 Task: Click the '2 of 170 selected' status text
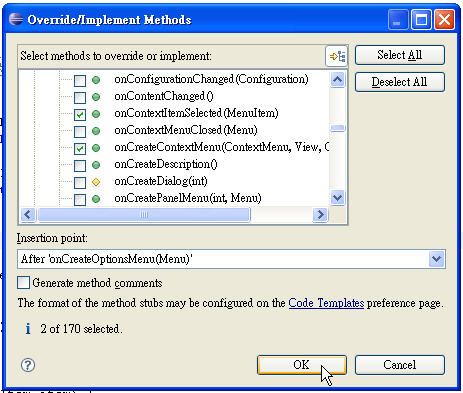point(81,329)
